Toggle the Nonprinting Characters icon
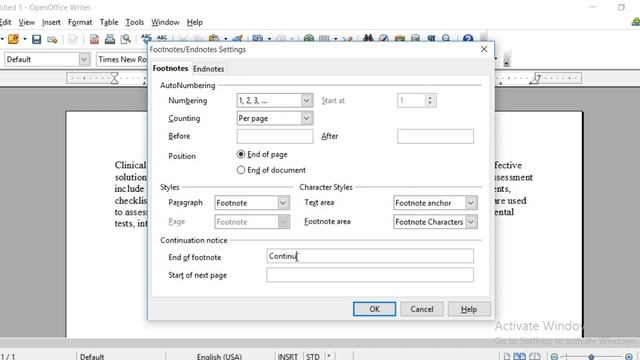 431,39
